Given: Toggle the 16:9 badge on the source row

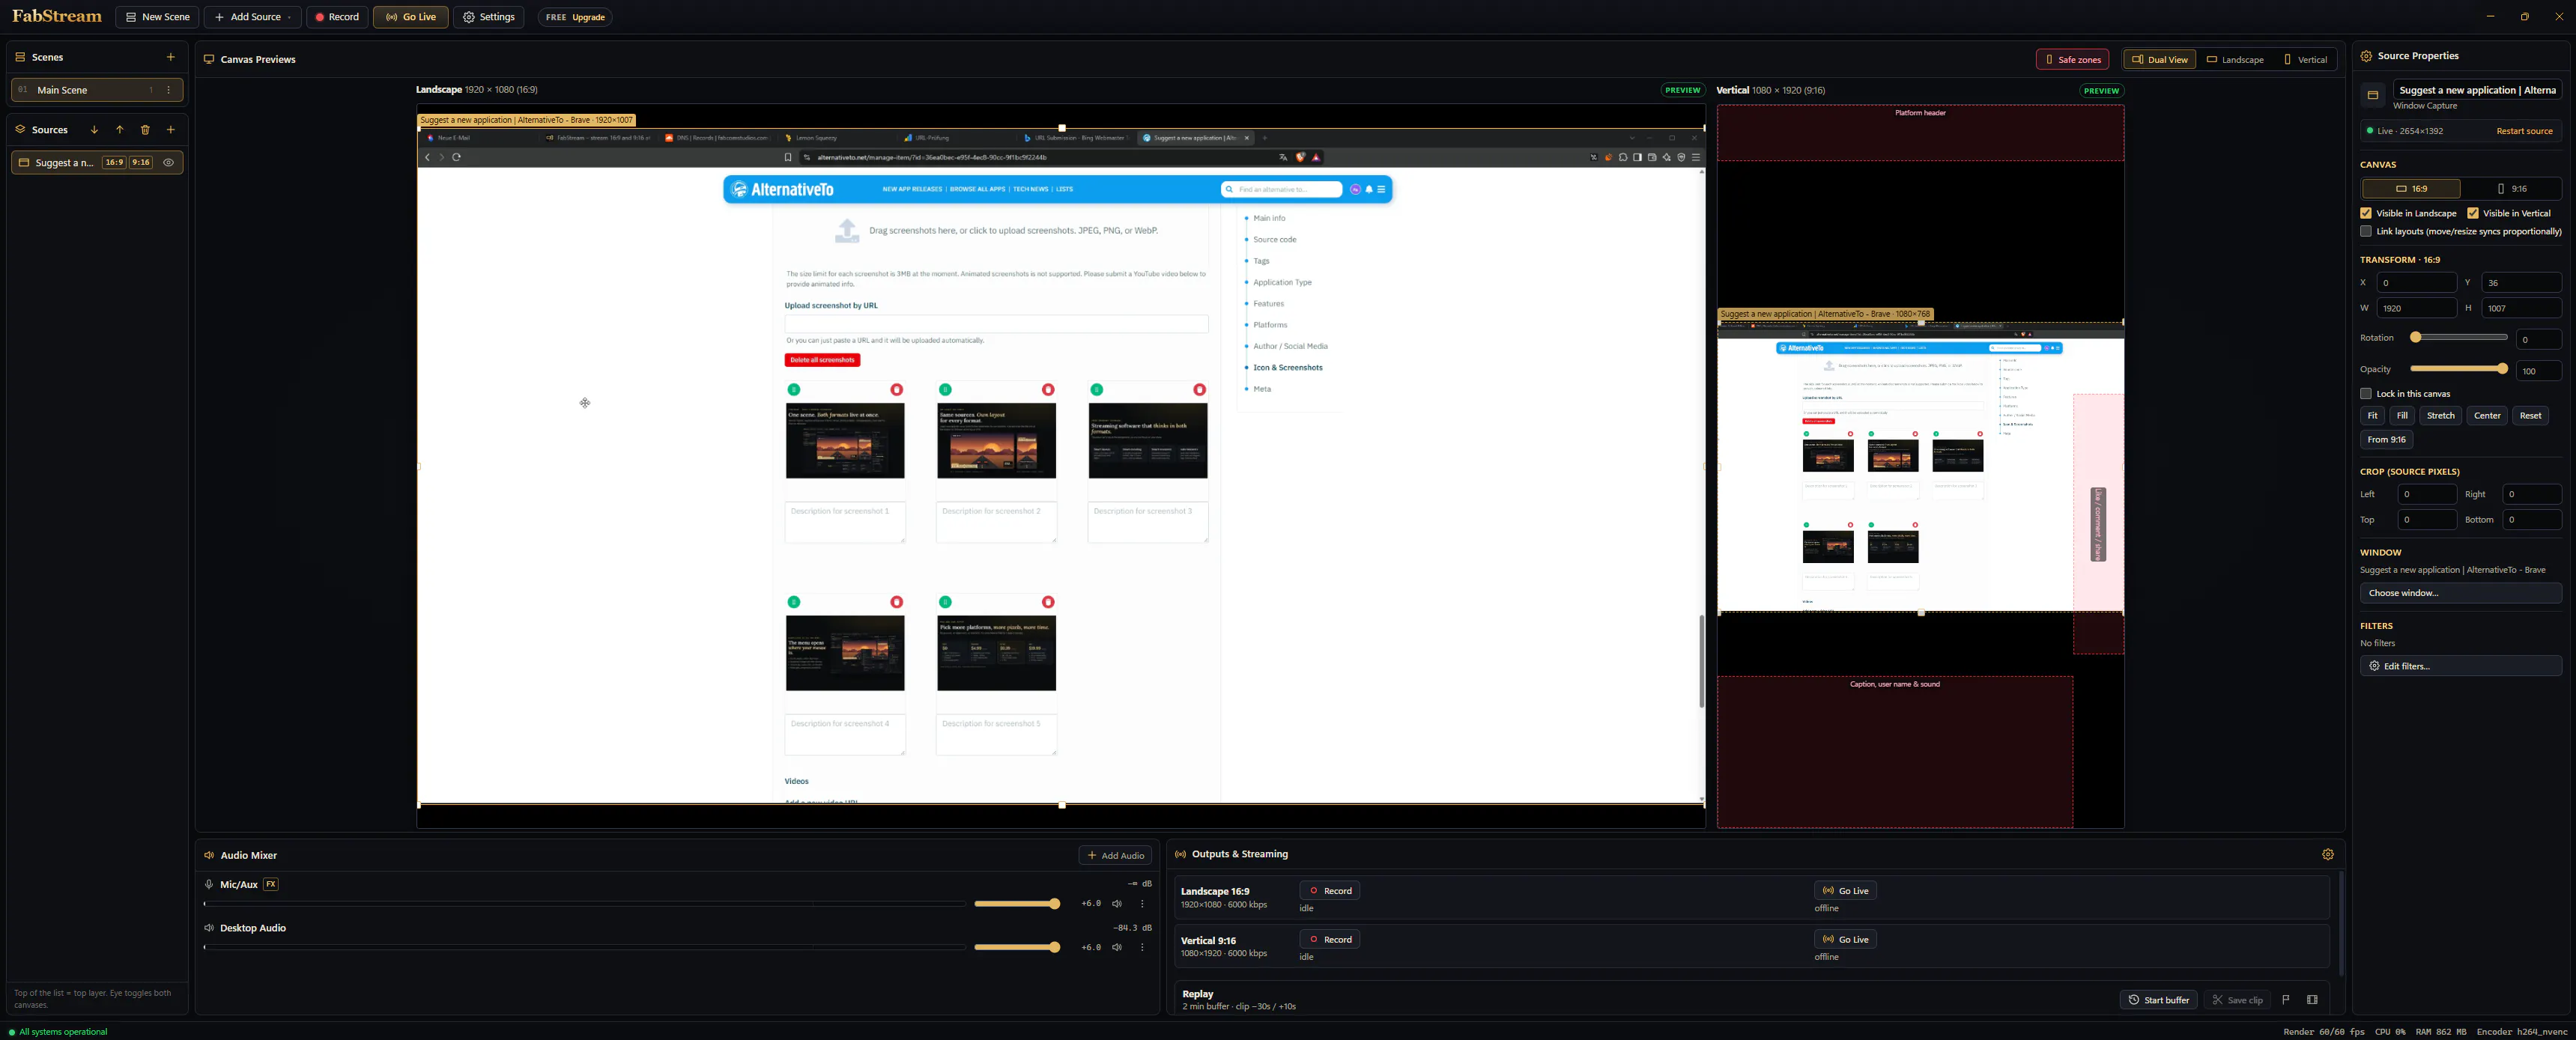Looking at the screenshot, I should coord(115,163).
